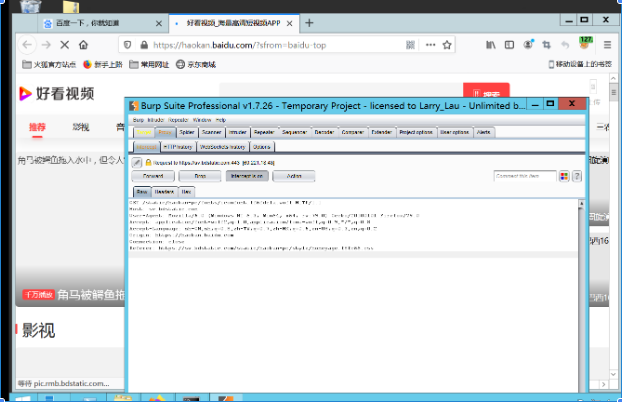Click the site security padlock in address bar
The image size is (622, 402).
[x=144, y=45]
